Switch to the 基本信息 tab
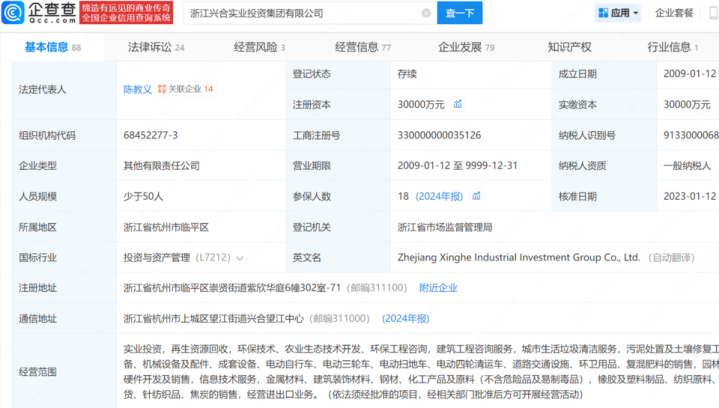 (53, 47)
